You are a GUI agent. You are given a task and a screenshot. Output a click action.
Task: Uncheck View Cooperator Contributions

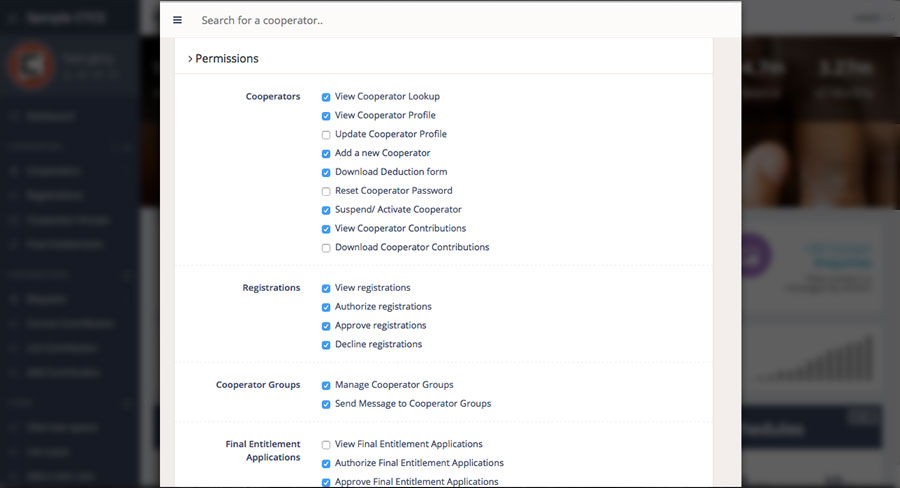(x=326, y=229)
